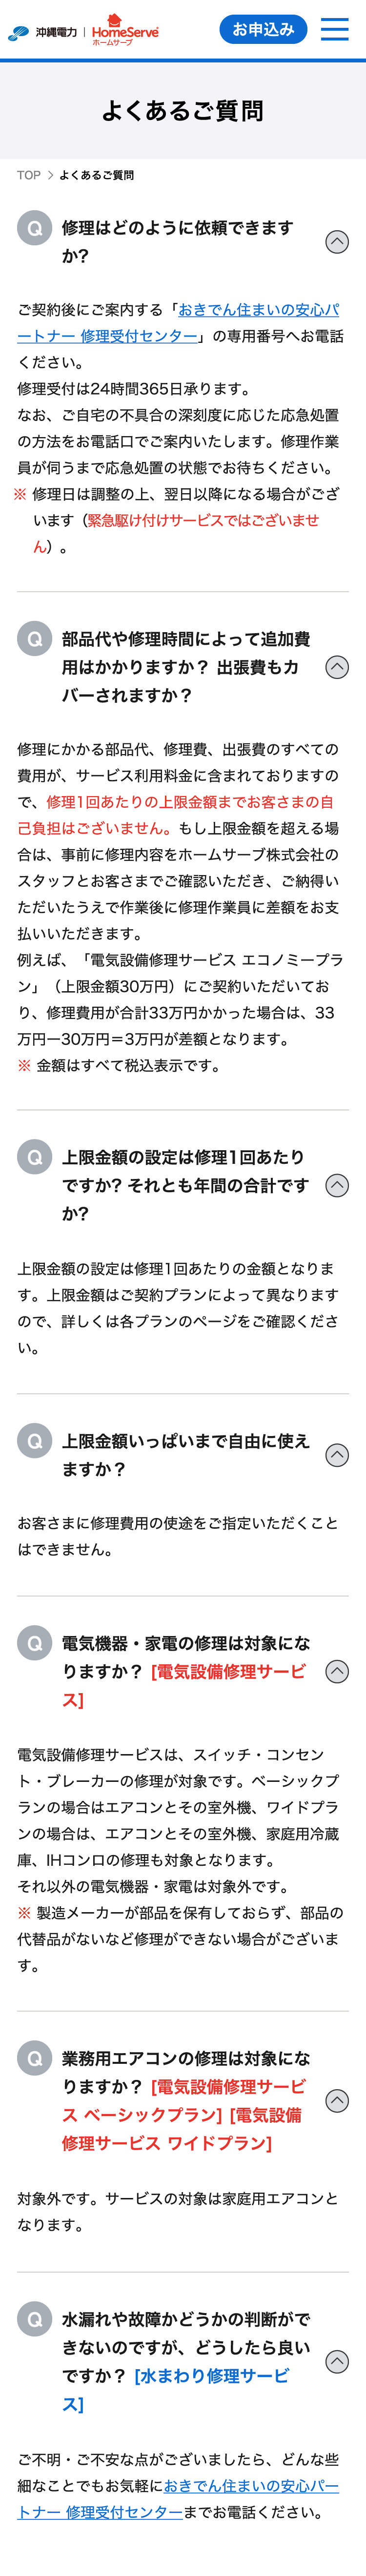
Task: Collapse the 部品代や修理時間 question
Action: click(x=337, y=667)
